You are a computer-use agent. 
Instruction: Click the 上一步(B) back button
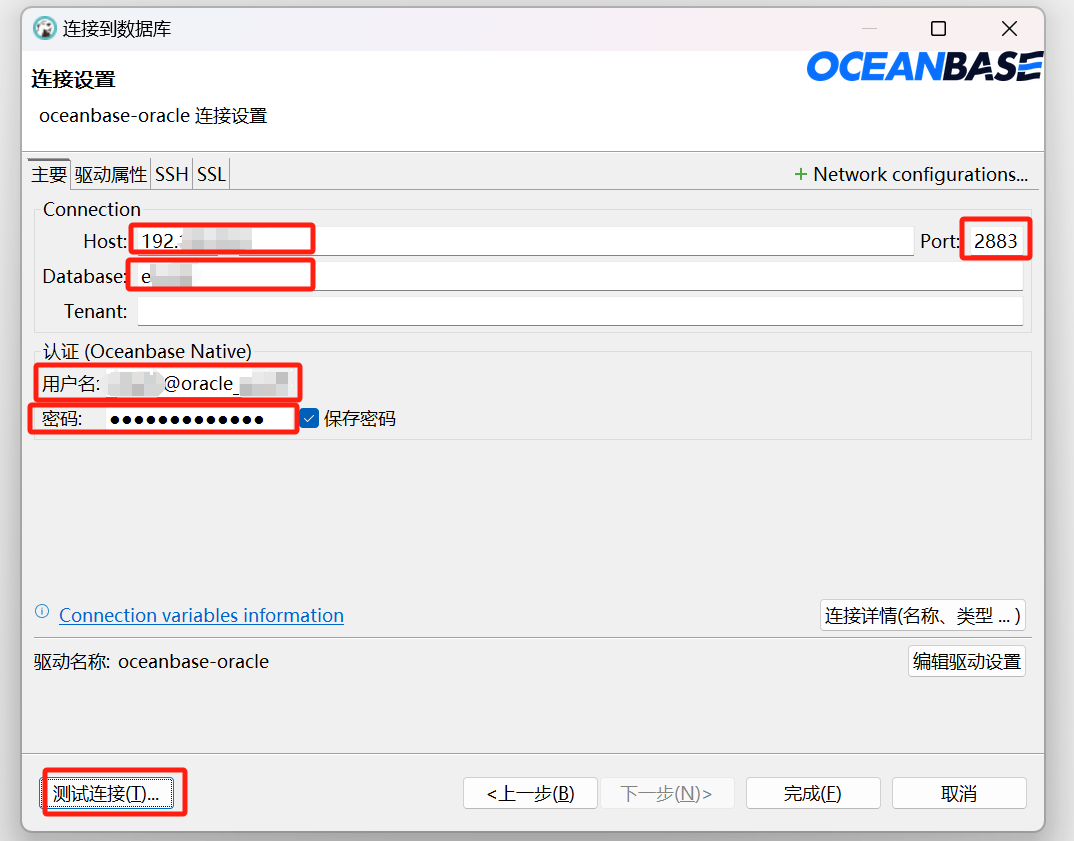click(530, 794)
